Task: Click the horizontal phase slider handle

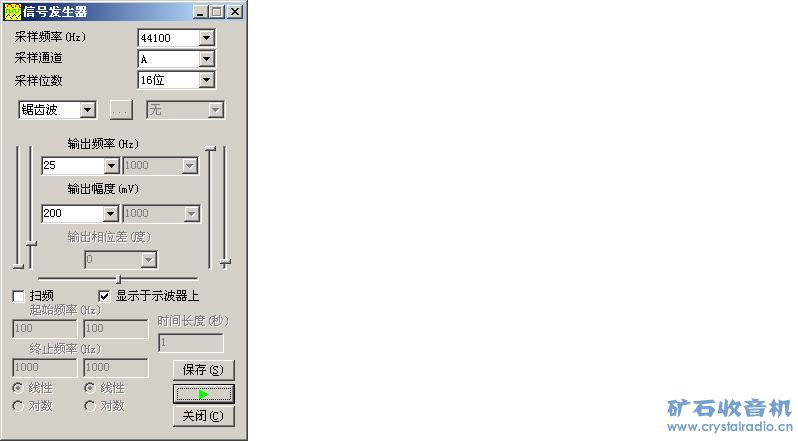Action: tap(118, 279)
